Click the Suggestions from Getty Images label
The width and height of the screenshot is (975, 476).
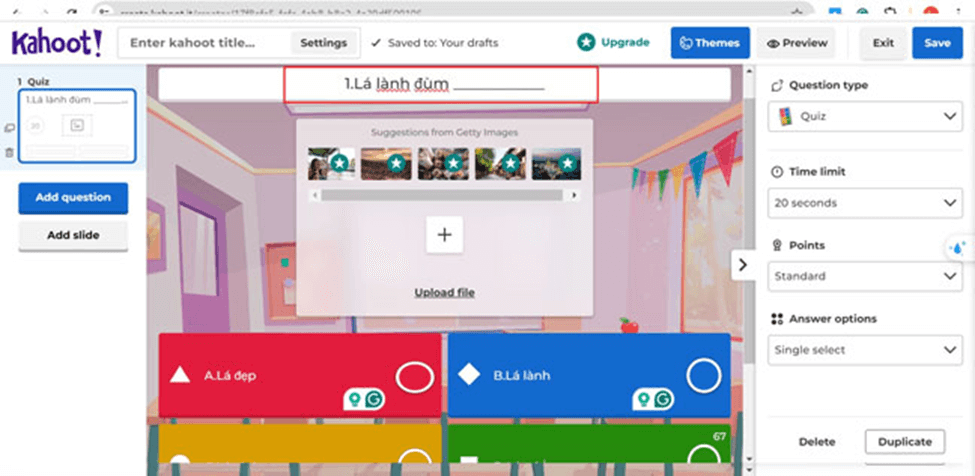pyautogui.click(x=444, y=132)
